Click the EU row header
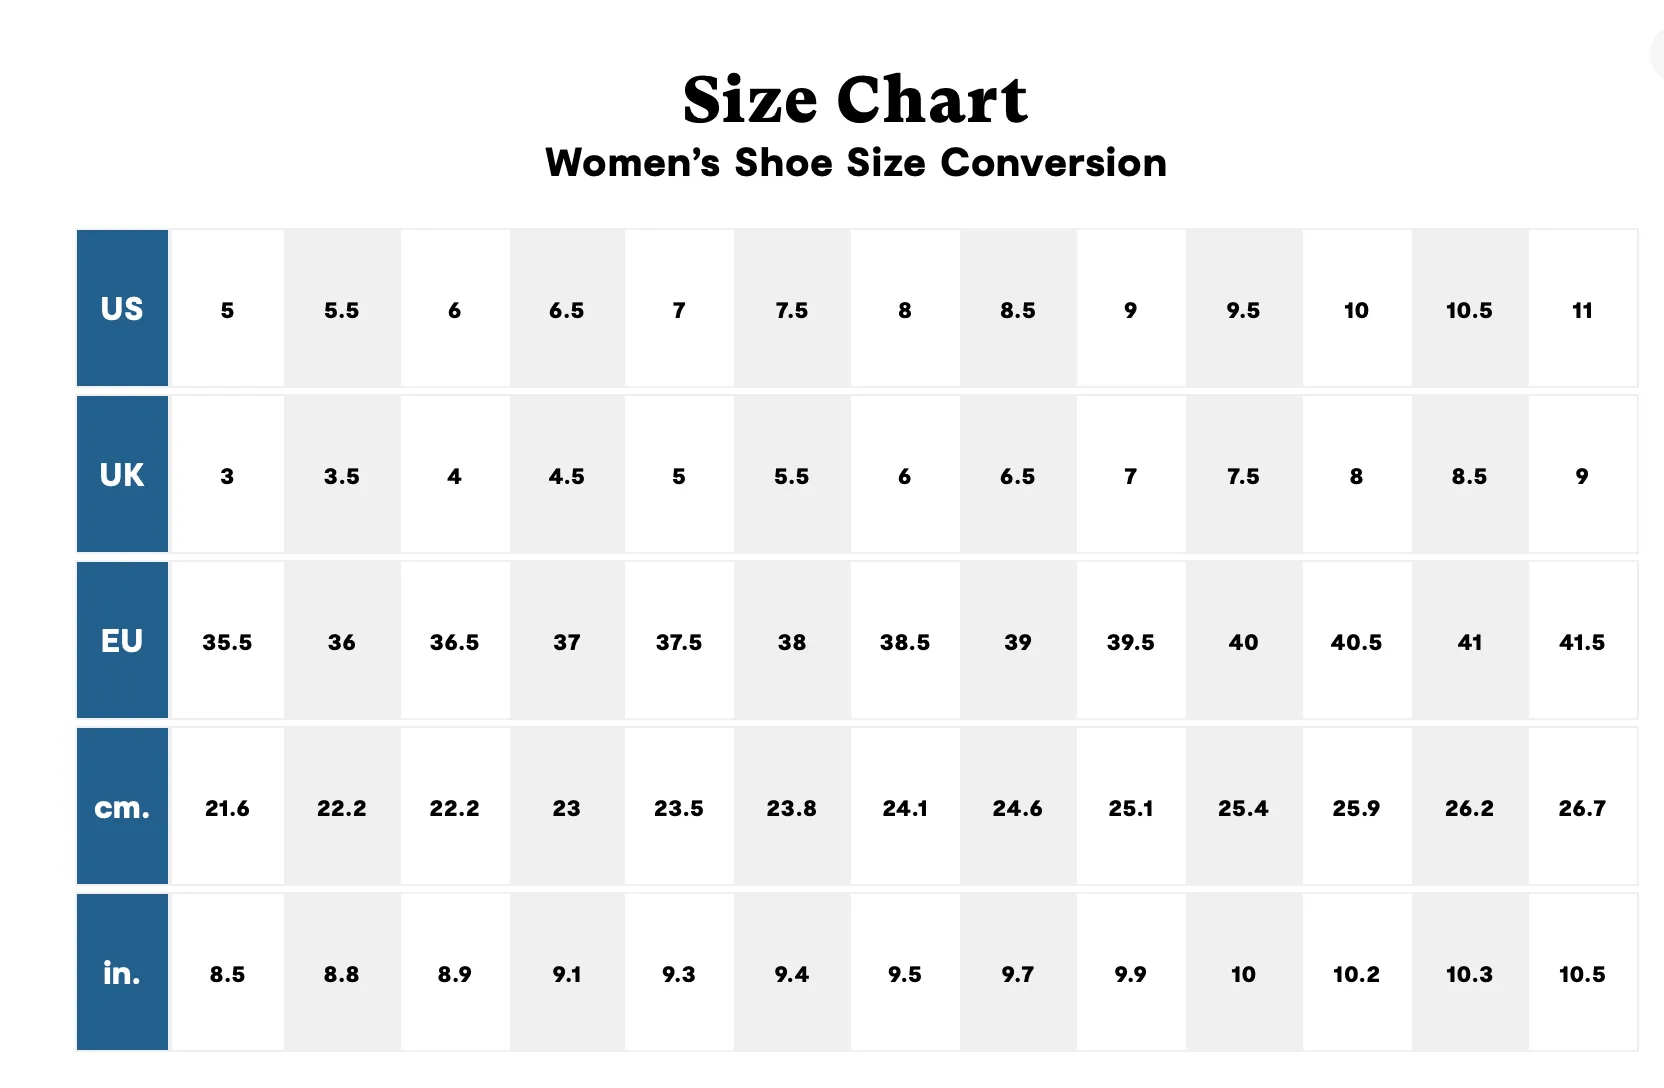Screen dimensions: 1664x1088 122,640
